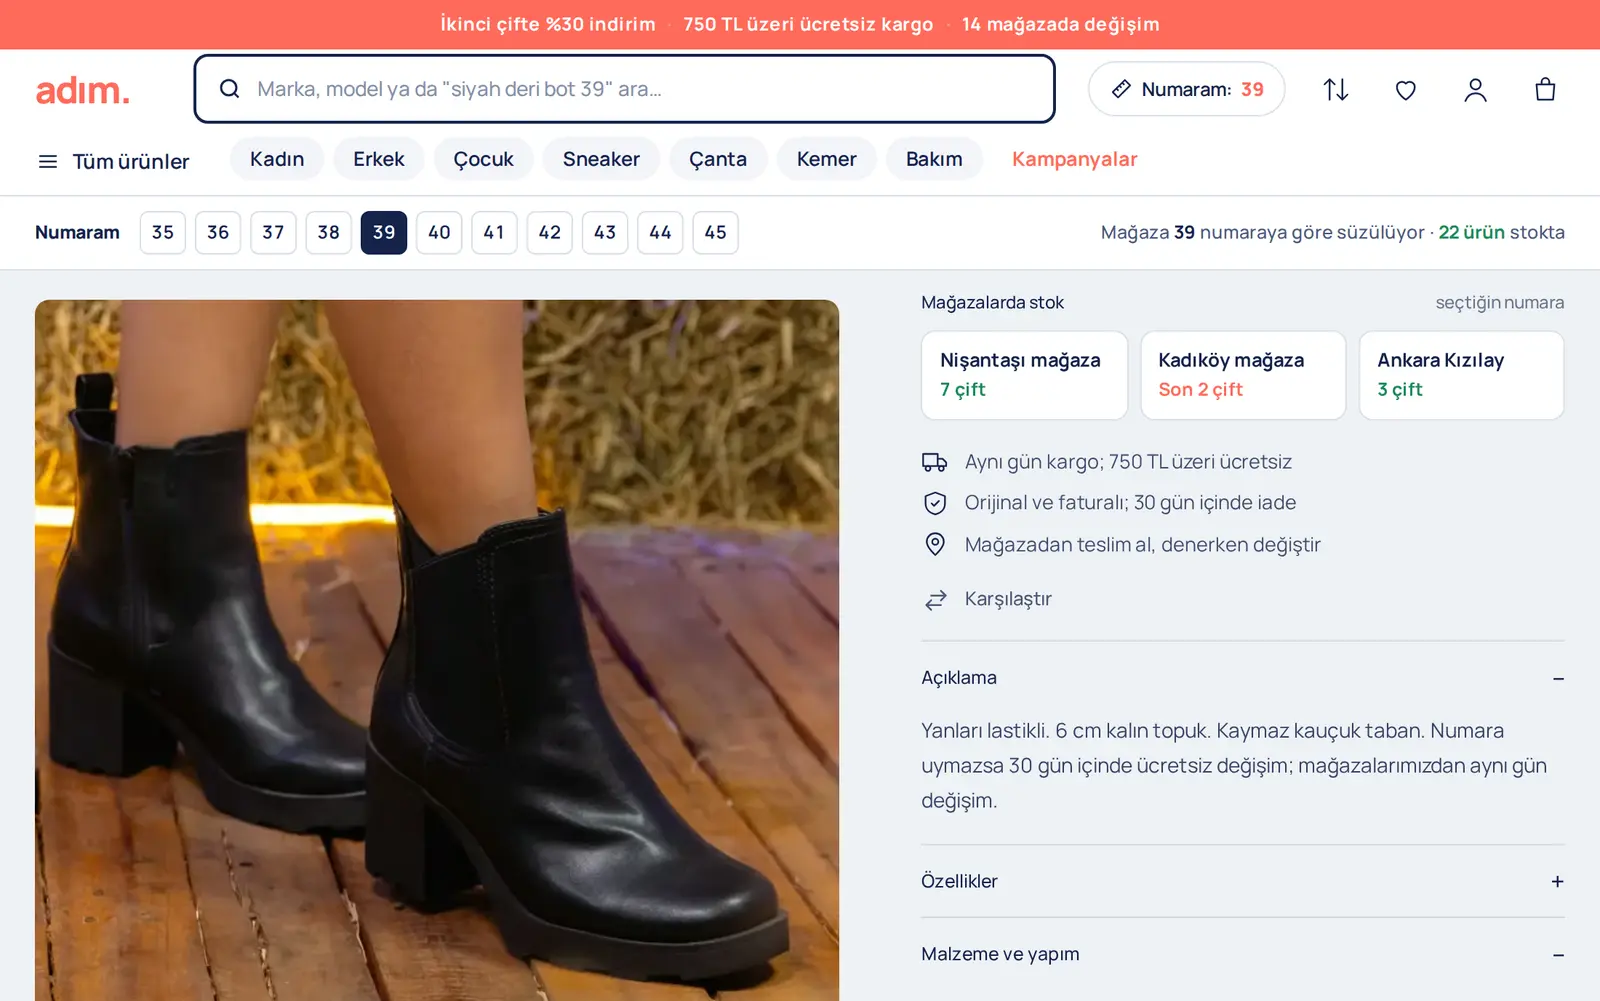1600x1001 pixels.
Task: Click the delivery truck icon
Action: (x=934, y=462)
